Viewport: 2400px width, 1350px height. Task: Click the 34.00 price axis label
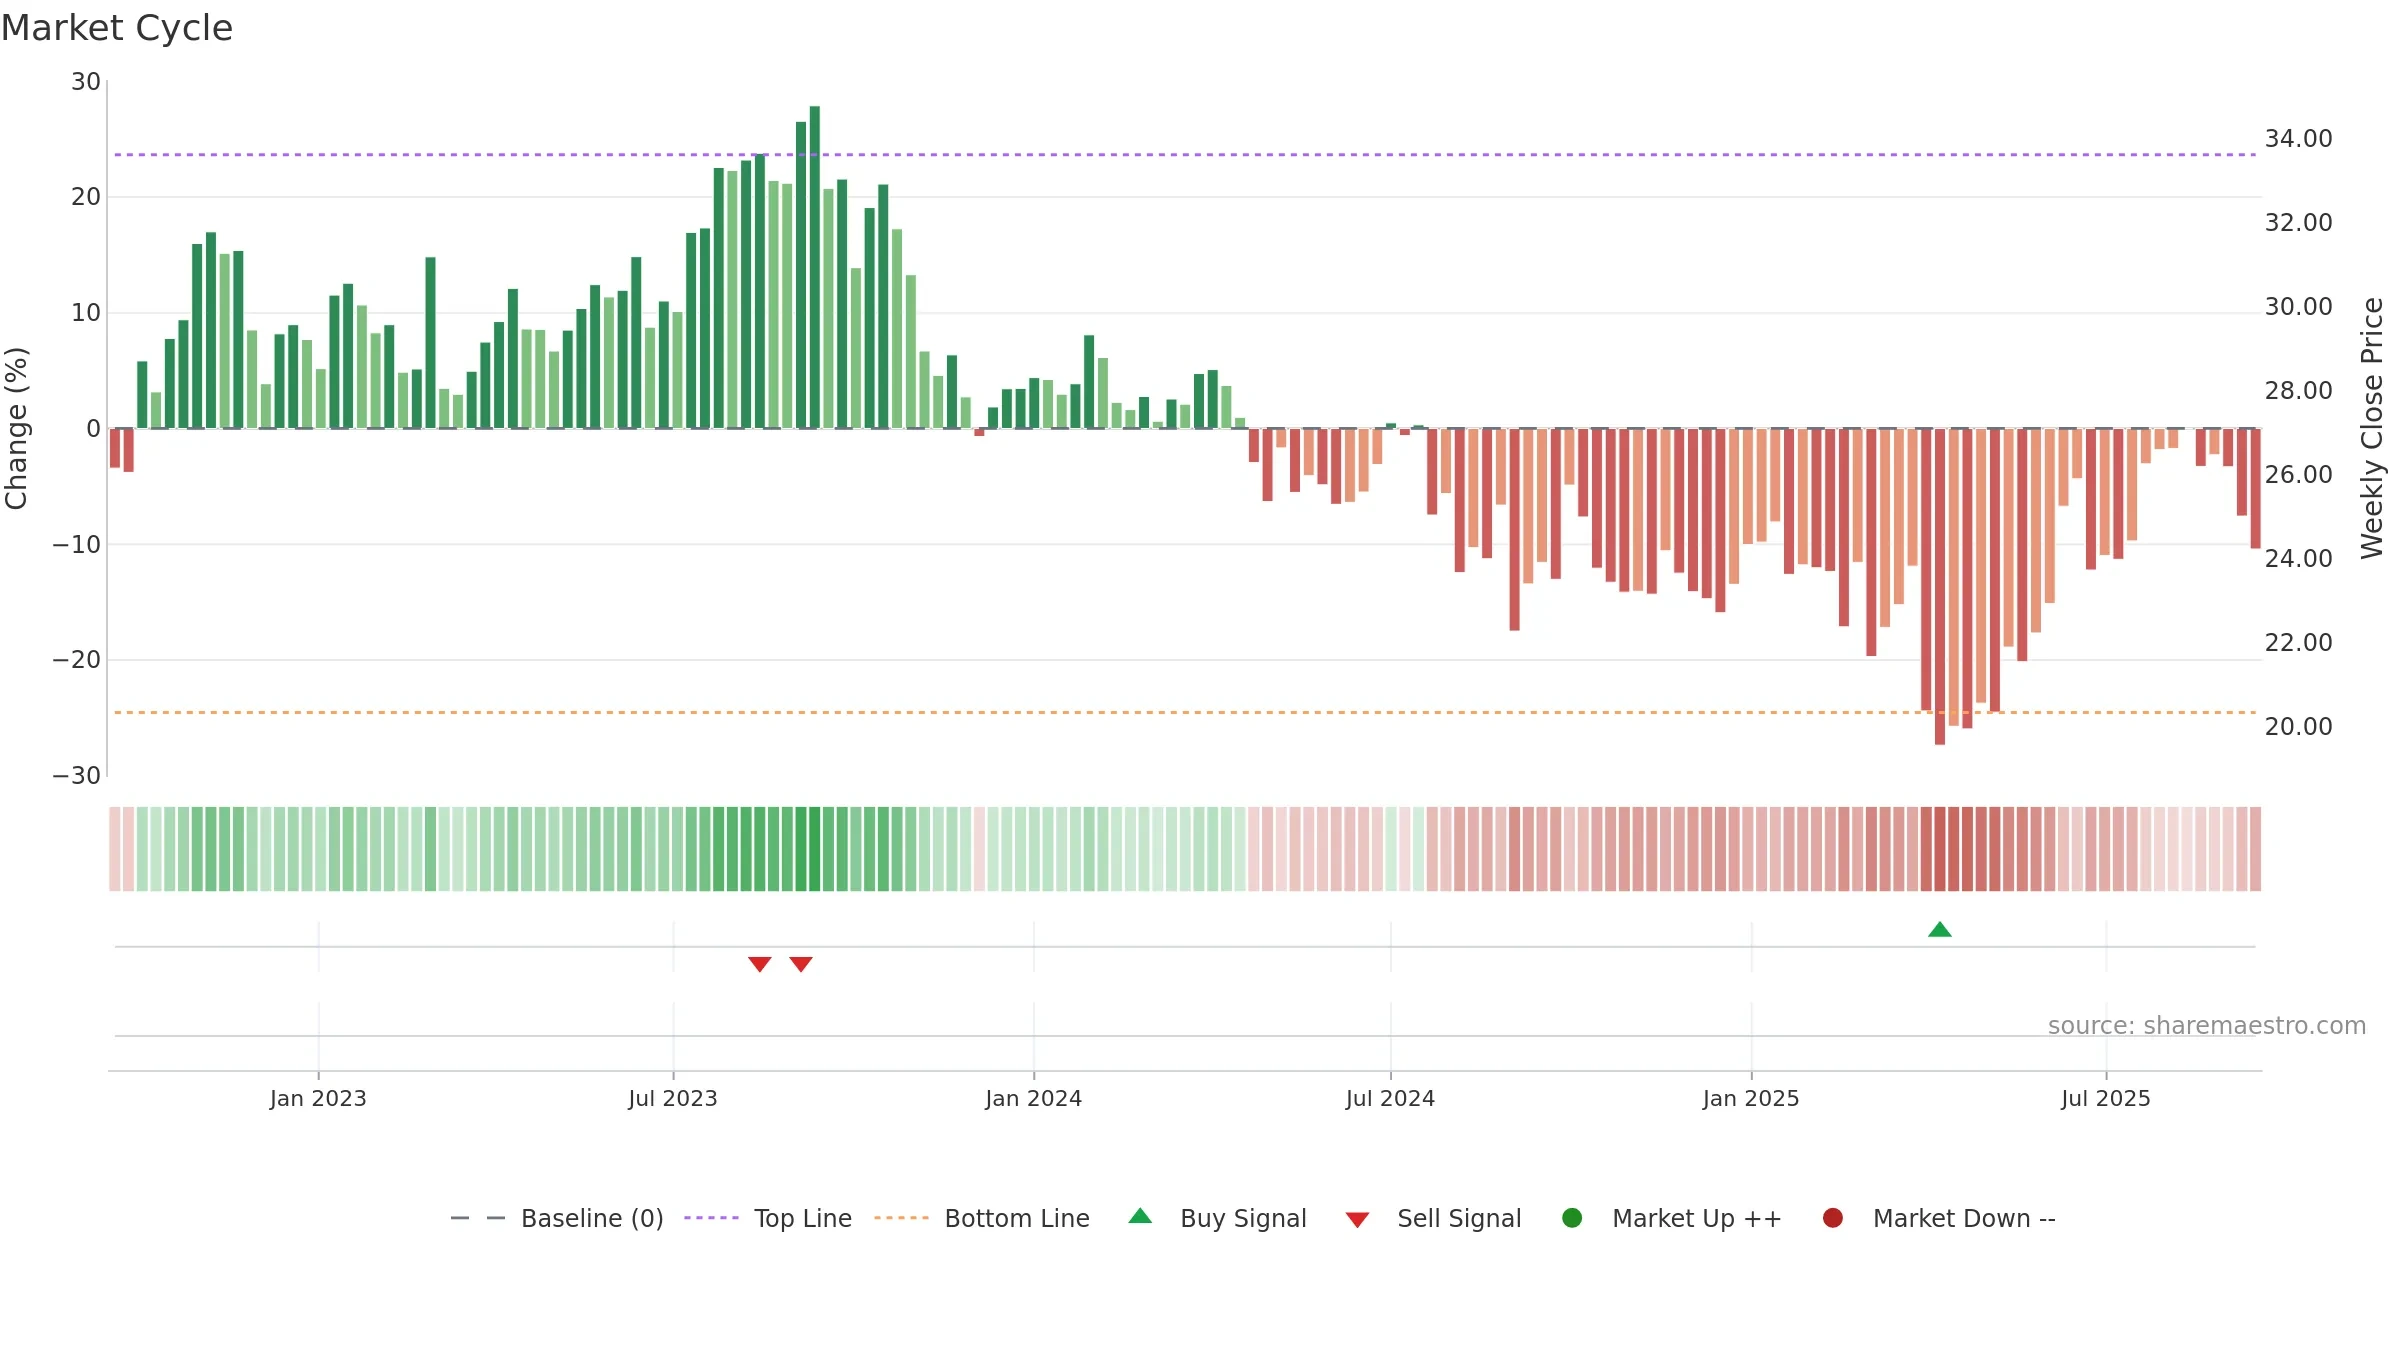[x=2299, y=139]
